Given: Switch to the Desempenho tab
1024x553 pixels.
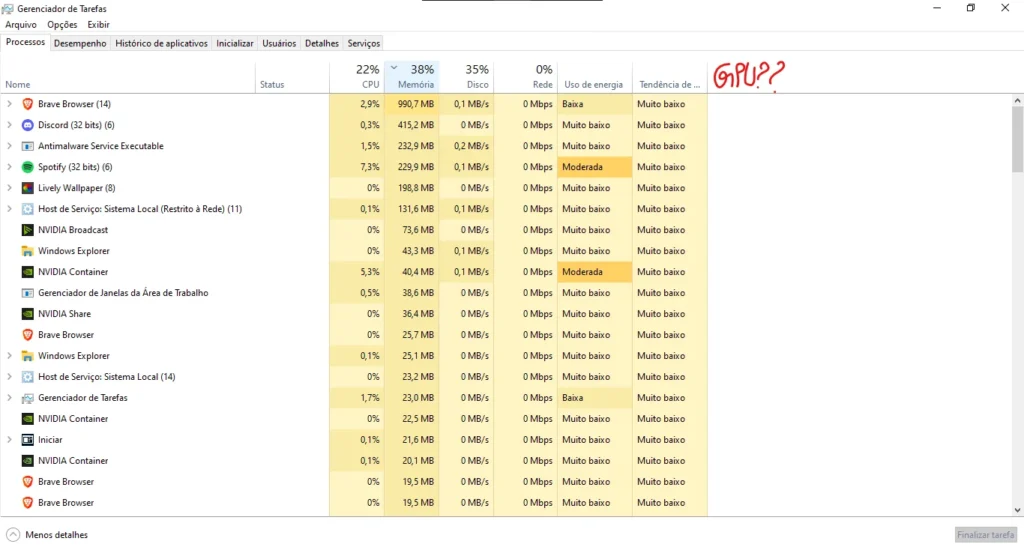Looking at the screenshot, I should pos(80,43).
